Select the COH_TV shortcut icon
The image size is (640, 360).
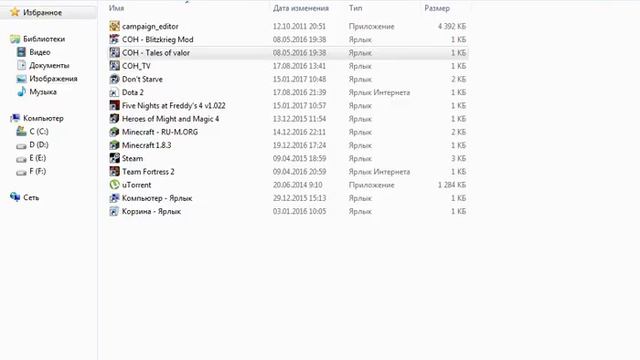pyautogui.click(x=114, y=66)
